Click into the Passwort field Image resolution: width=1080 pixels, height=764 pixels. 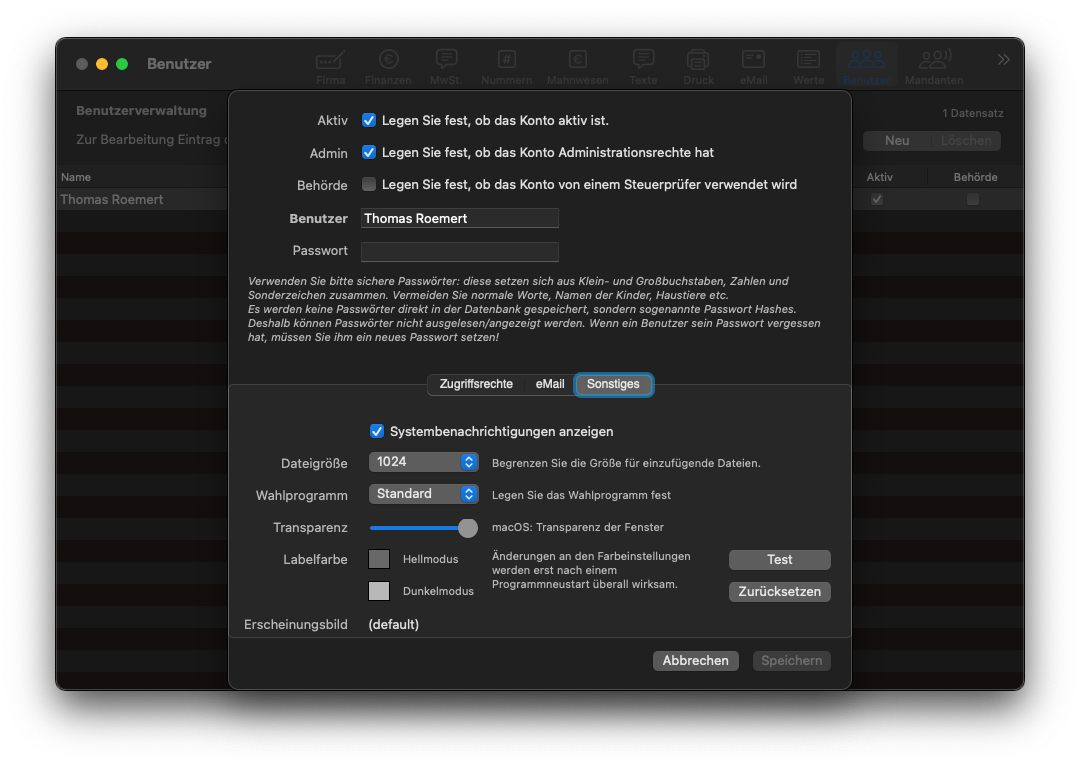pyautogui.click(x=459, y=251)
